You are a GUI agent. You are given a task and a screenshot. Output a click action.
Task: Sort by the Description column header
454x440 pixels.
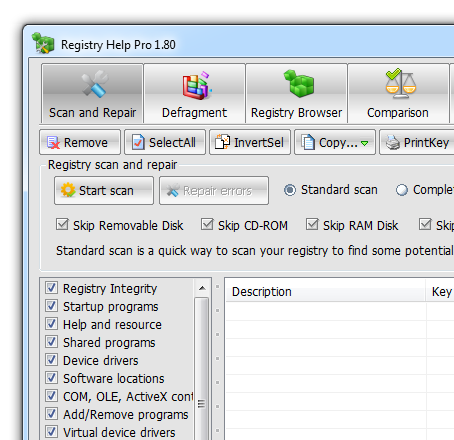pyautogui.click(x=326, y=292)
